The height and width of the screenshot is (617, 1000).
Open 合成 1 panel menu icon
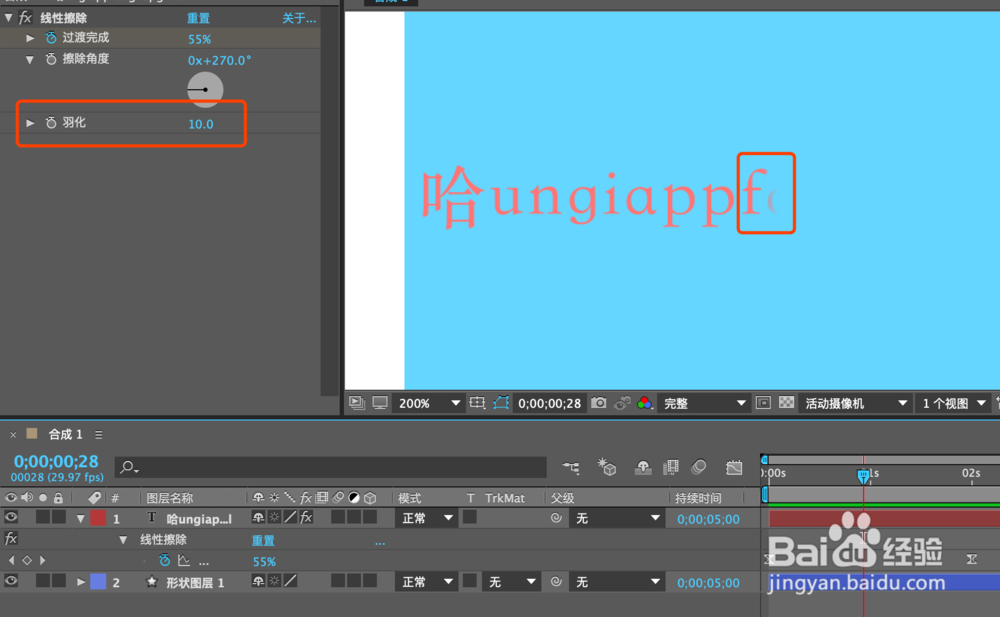click(x=99, y=435)
